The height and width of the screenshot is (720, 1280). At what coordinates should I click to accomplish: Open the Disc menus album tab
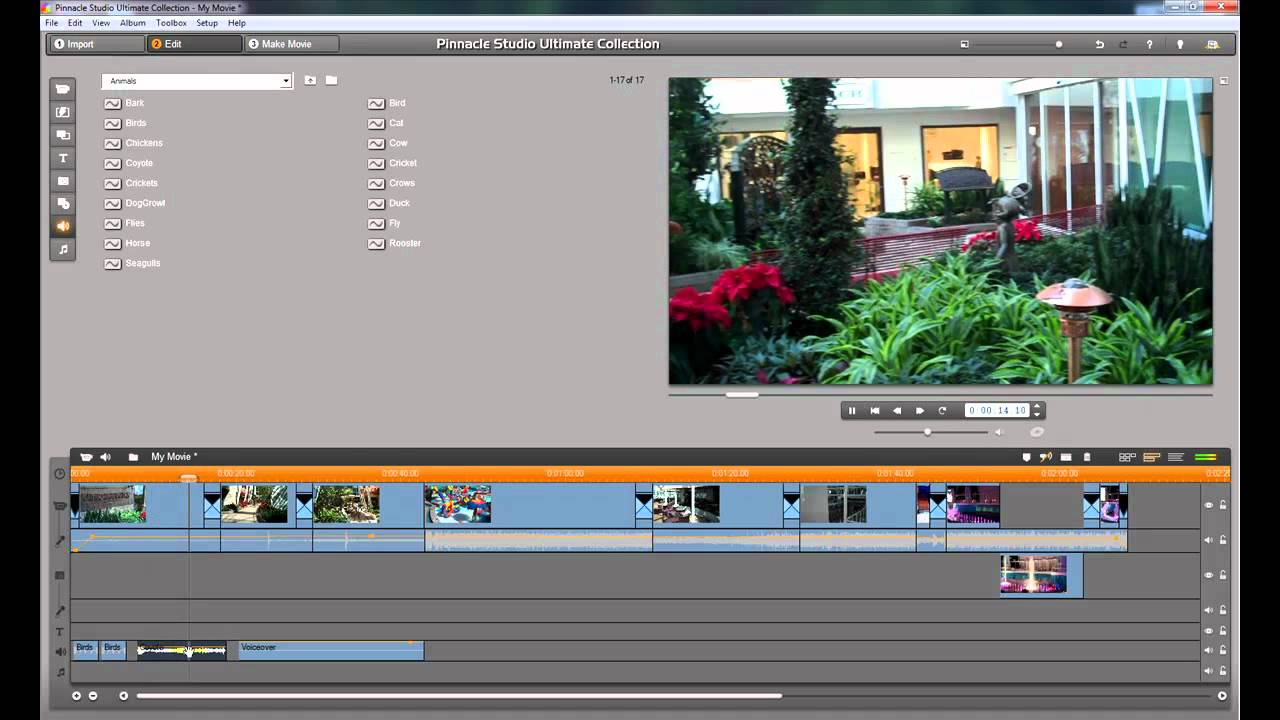pyautogui.click(x=63, y=204)
